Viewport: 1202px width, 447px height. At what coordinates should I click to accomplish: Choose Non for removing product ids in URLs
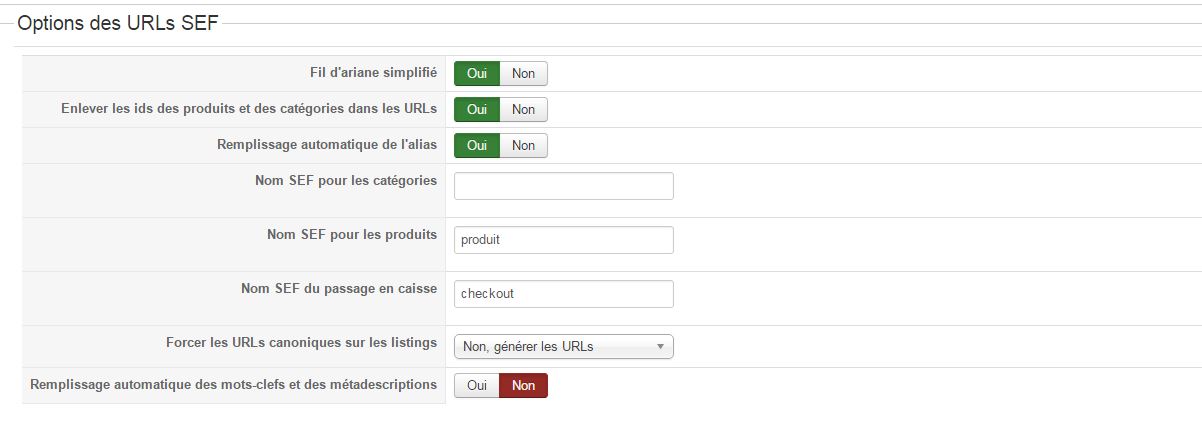coord(524,109)
